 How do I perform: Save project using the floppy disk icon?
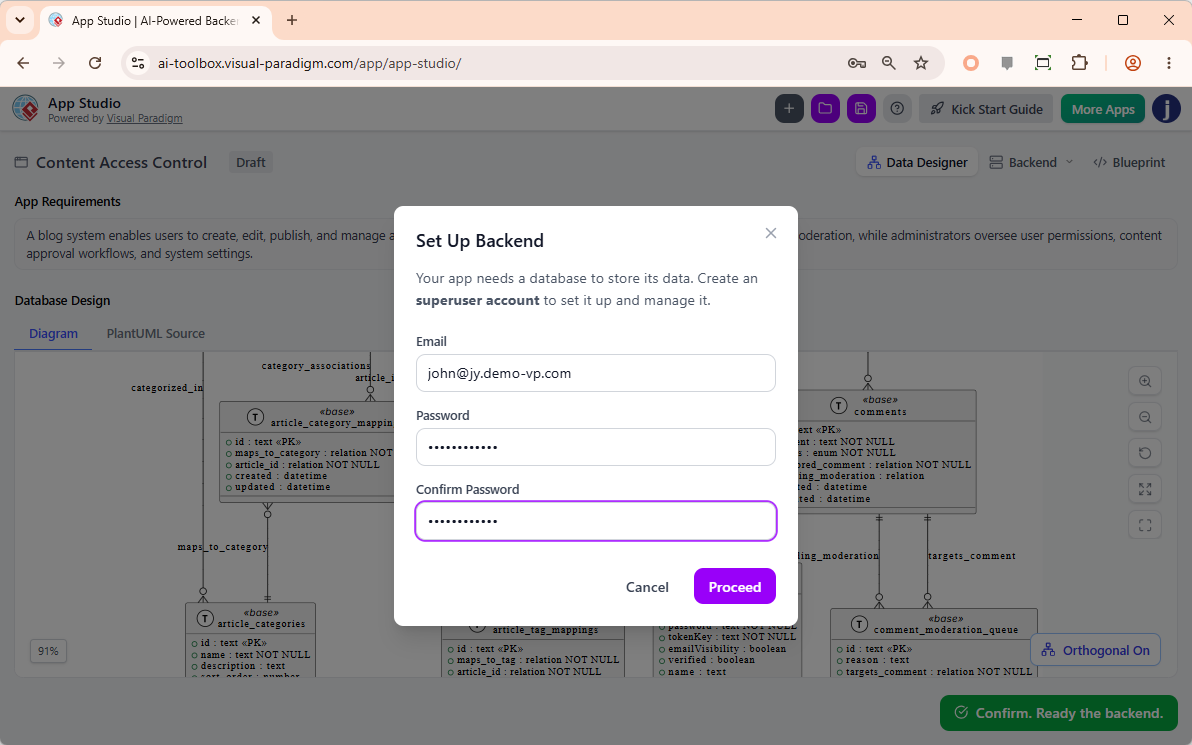coord(861,109)
